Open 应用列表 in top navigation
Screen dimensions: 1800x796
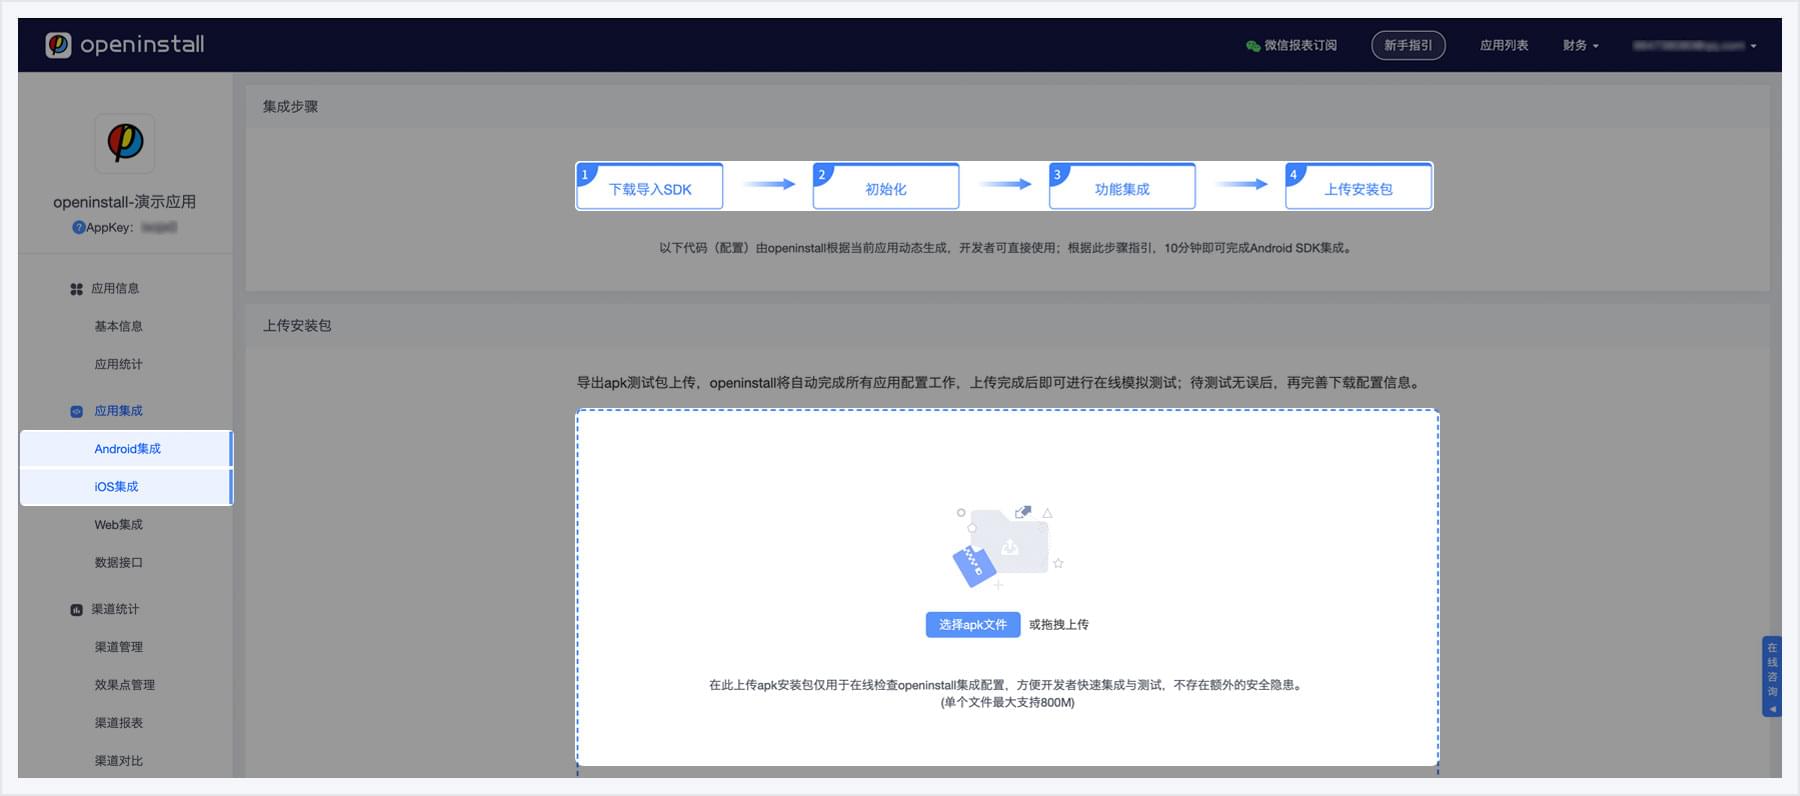[x=1504, y=45]
